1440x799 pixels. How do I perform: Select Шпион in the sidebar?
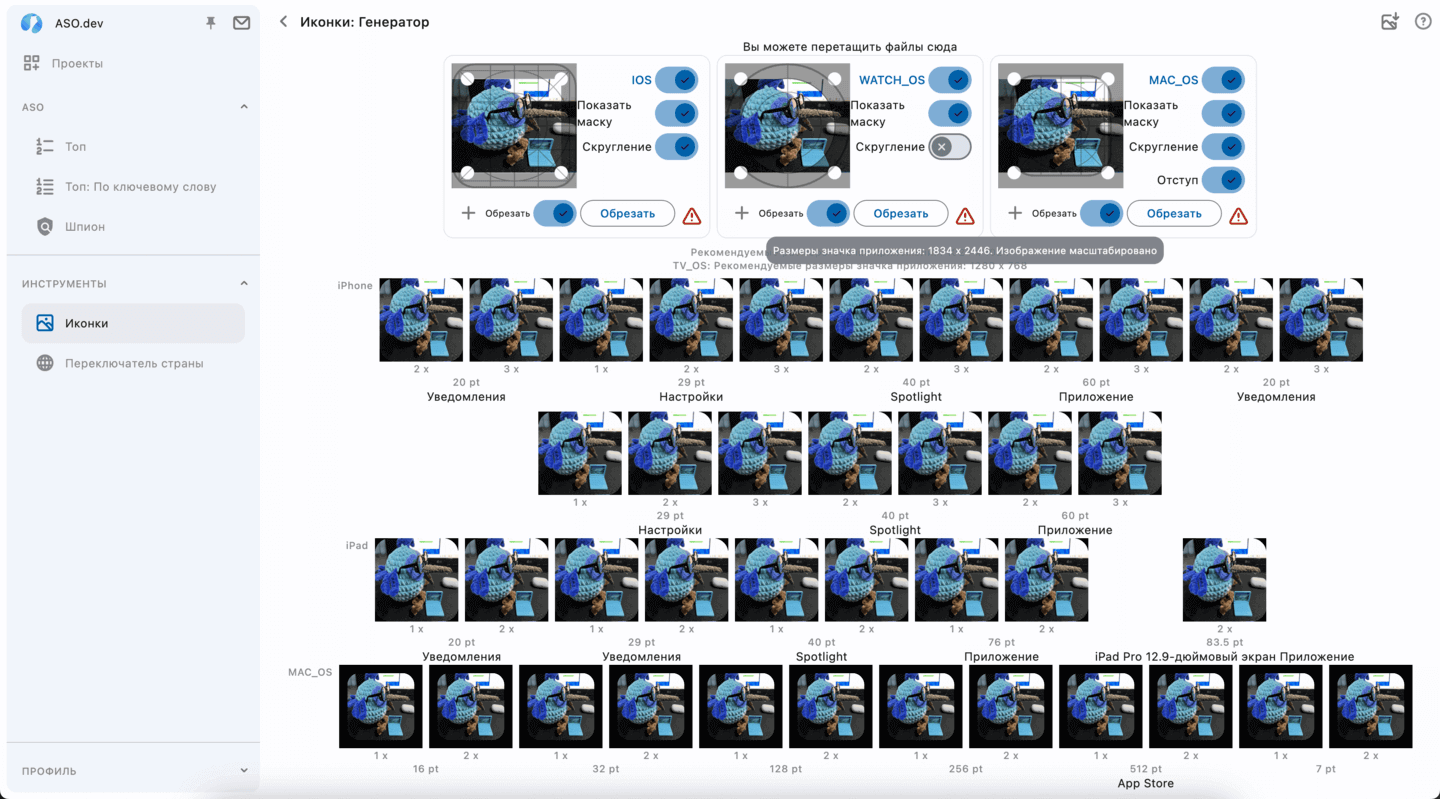click(84, 227)
